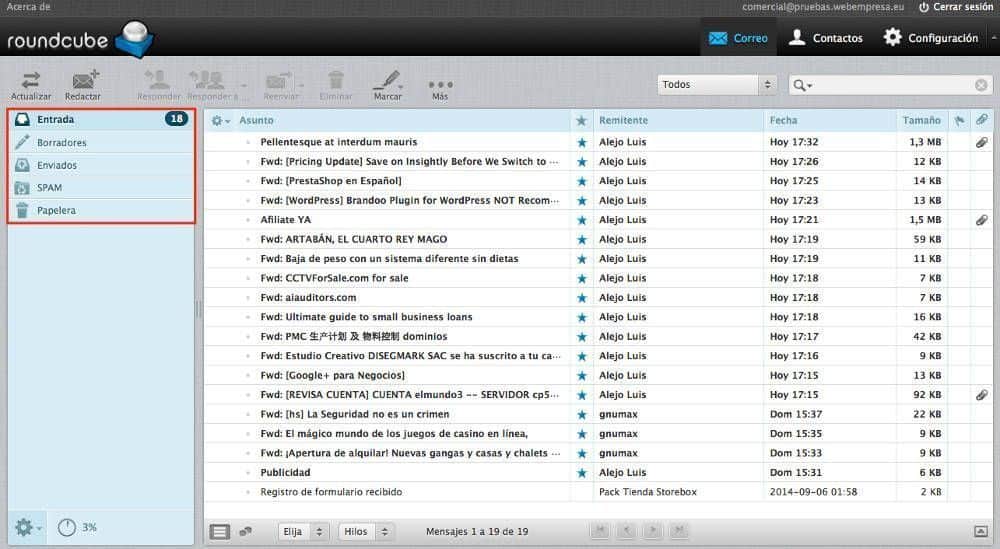Open the Enviados sent folder
The width and height of the screenshot is (1000, 549).
(x=101, y=165)
